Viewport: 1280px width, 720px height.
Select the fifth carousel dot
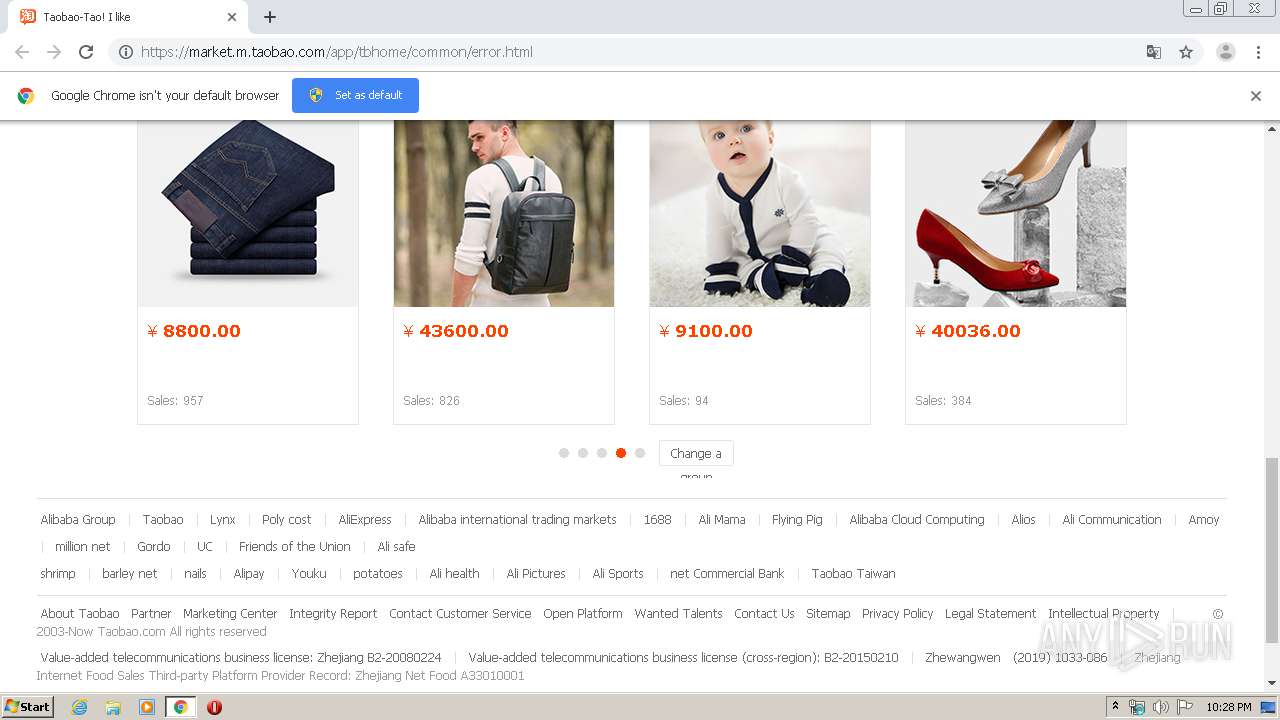(640, 453)
